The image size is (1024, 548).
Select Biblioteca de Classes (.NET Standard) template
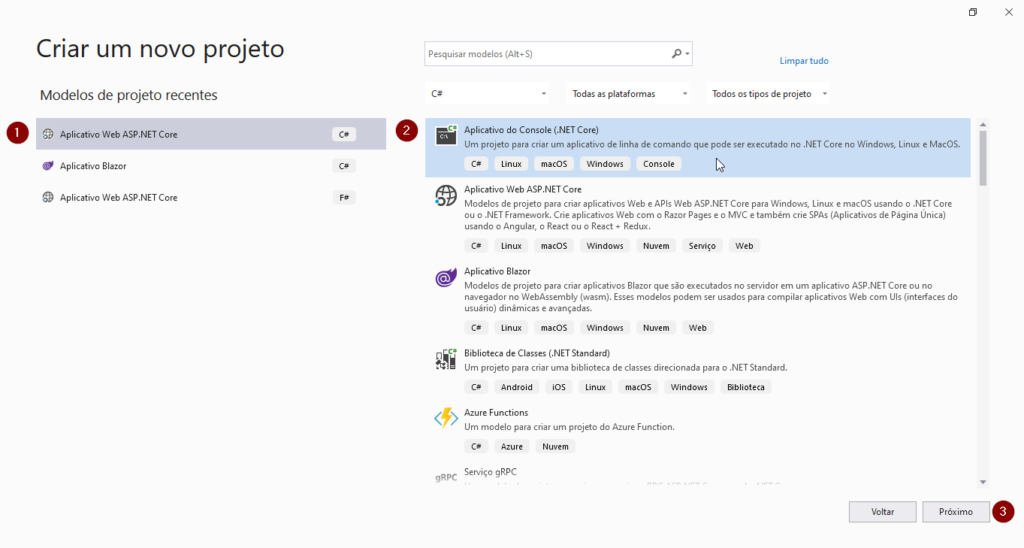point(697,371)
